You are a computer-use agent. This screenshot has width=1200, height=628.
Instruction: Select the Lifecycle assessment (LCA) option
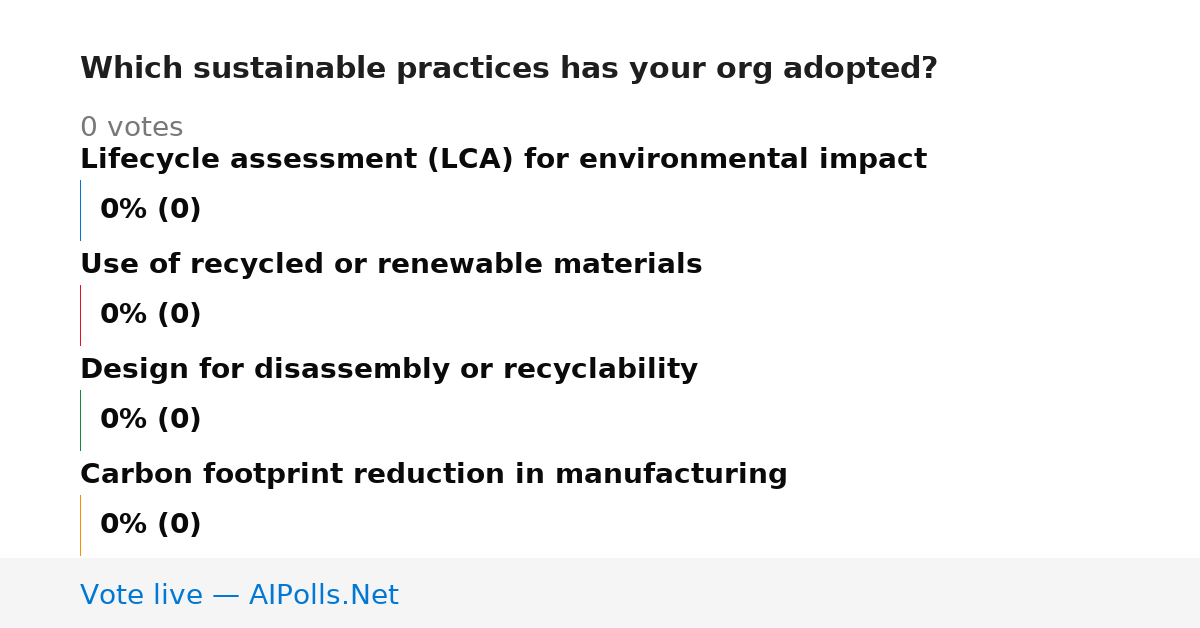(503, 160)
